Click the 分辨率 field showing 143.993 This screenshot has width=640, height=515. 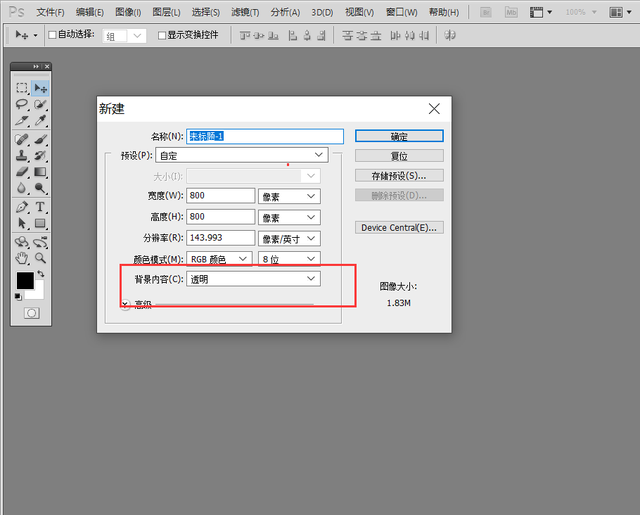tap(221, 238)
